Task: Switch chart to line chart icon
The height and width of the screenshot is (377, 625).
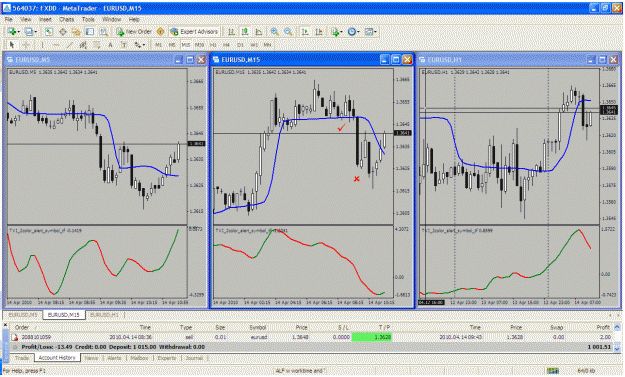Action: [258, 31]
